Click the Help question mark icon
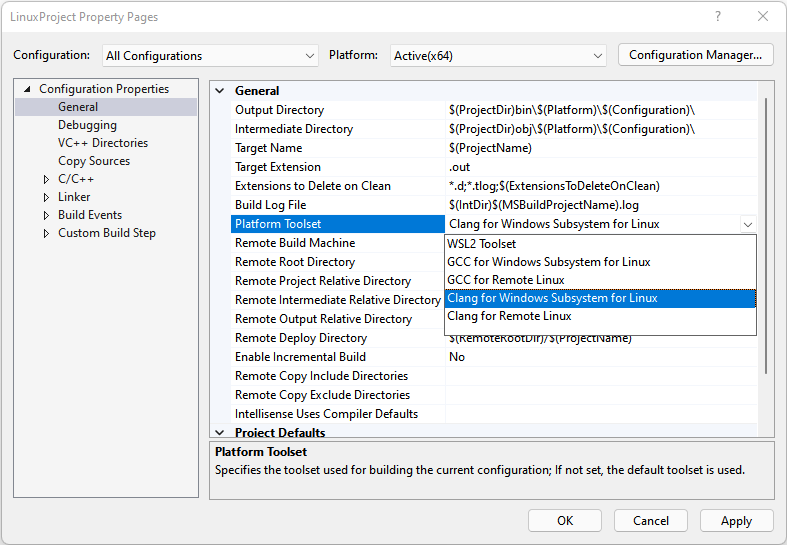 click(x=717, y=17)
